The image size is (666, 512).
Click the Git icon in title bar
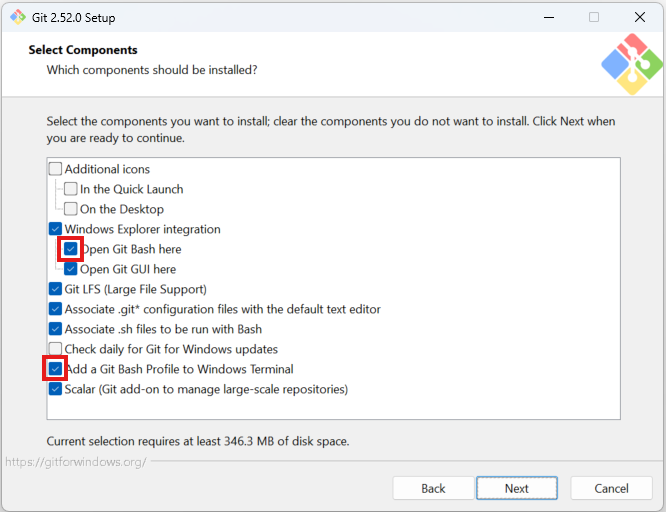pos(18,17)
